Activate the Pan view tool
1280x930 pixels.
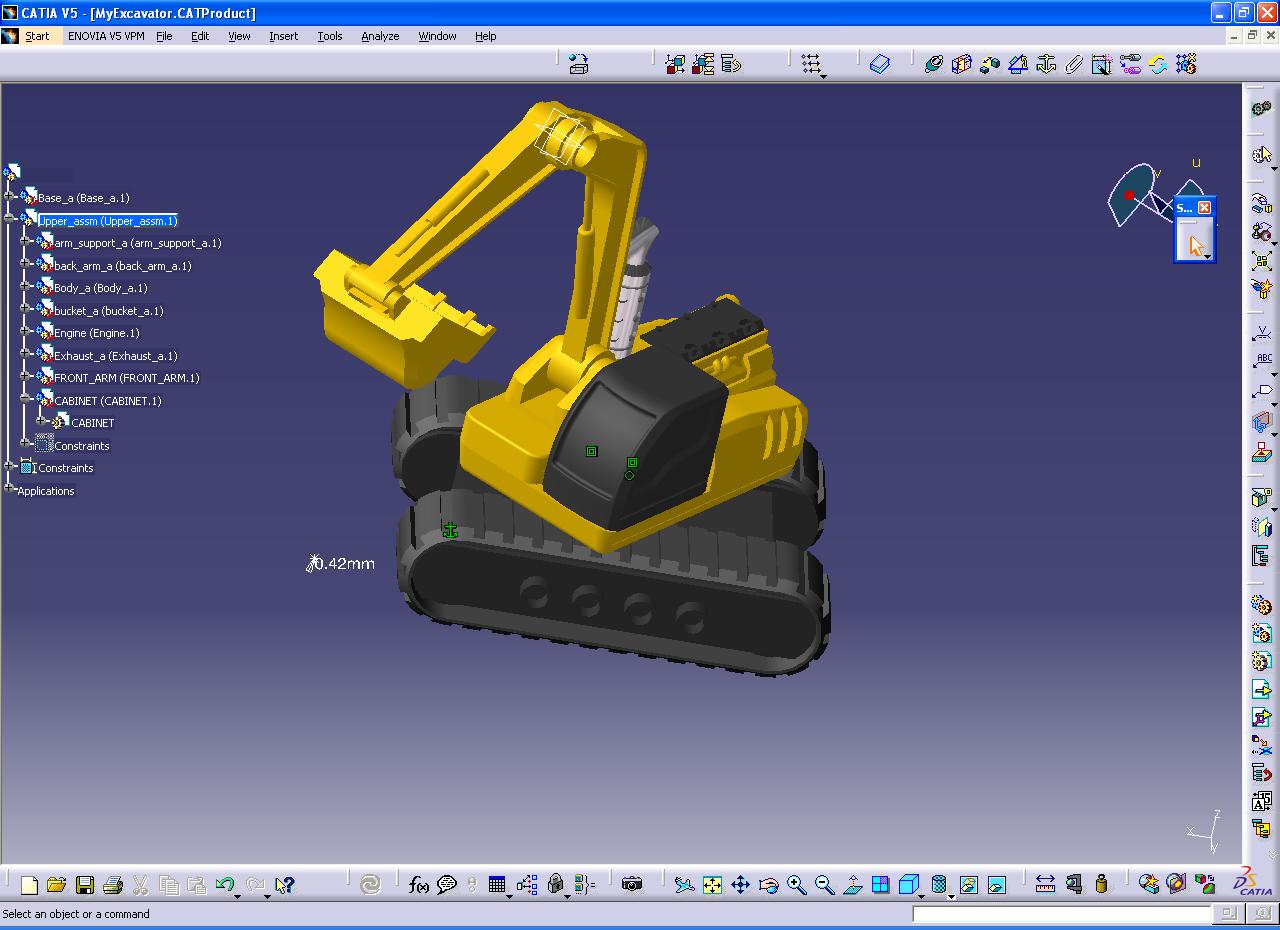pos(740,884)
